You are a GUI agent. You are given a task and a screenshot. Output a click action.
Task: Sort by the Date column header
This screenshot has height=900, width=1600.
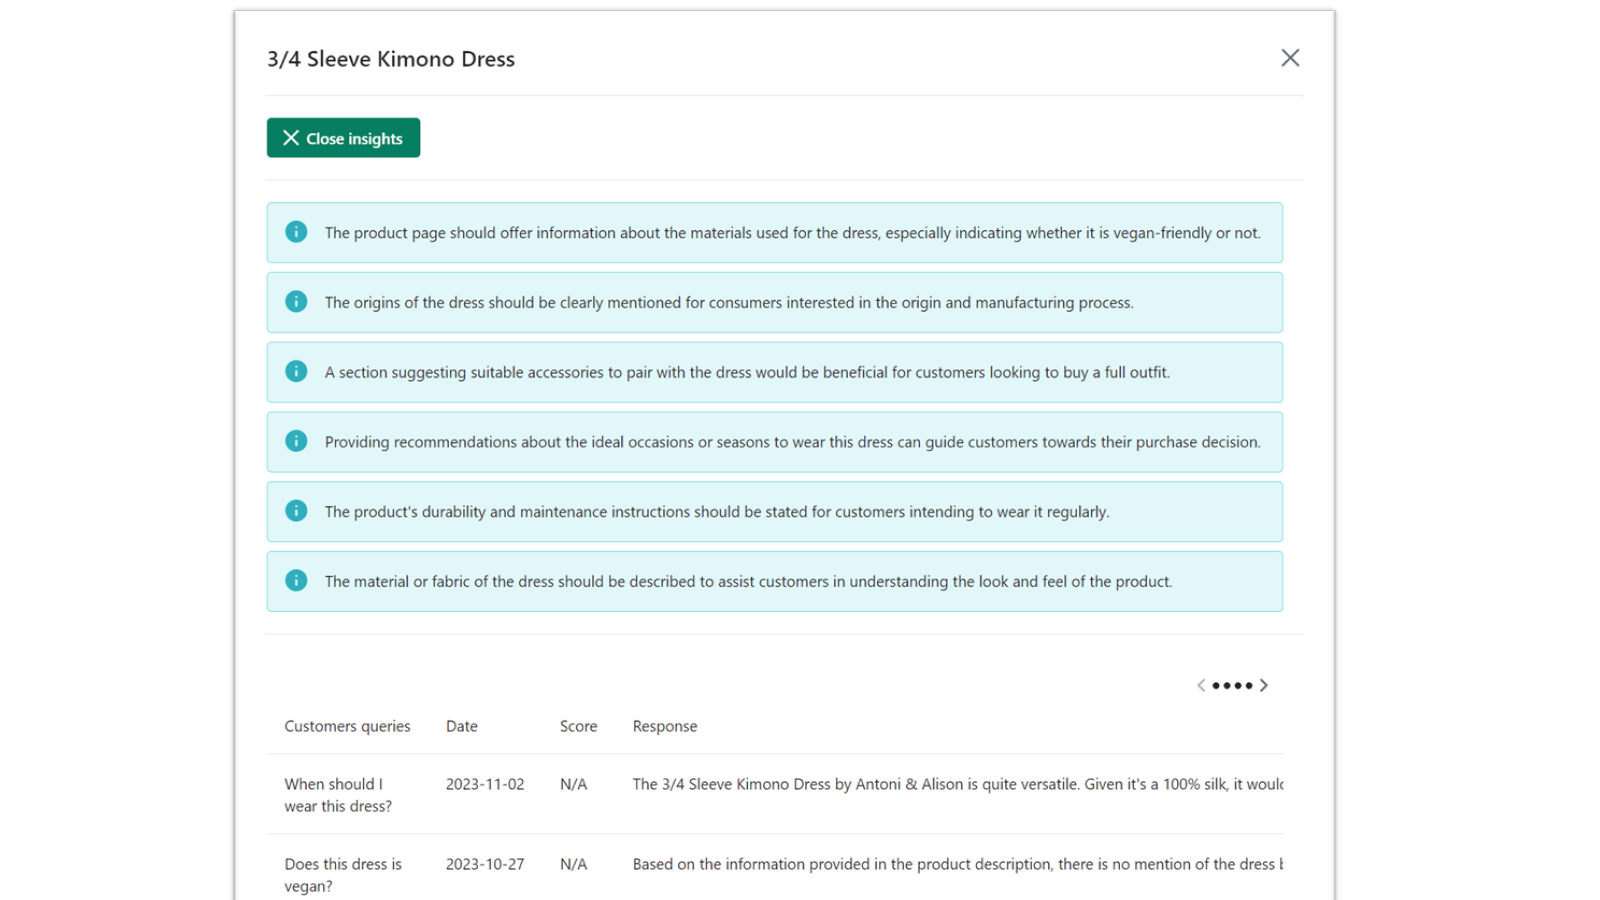tap(461, 726)
